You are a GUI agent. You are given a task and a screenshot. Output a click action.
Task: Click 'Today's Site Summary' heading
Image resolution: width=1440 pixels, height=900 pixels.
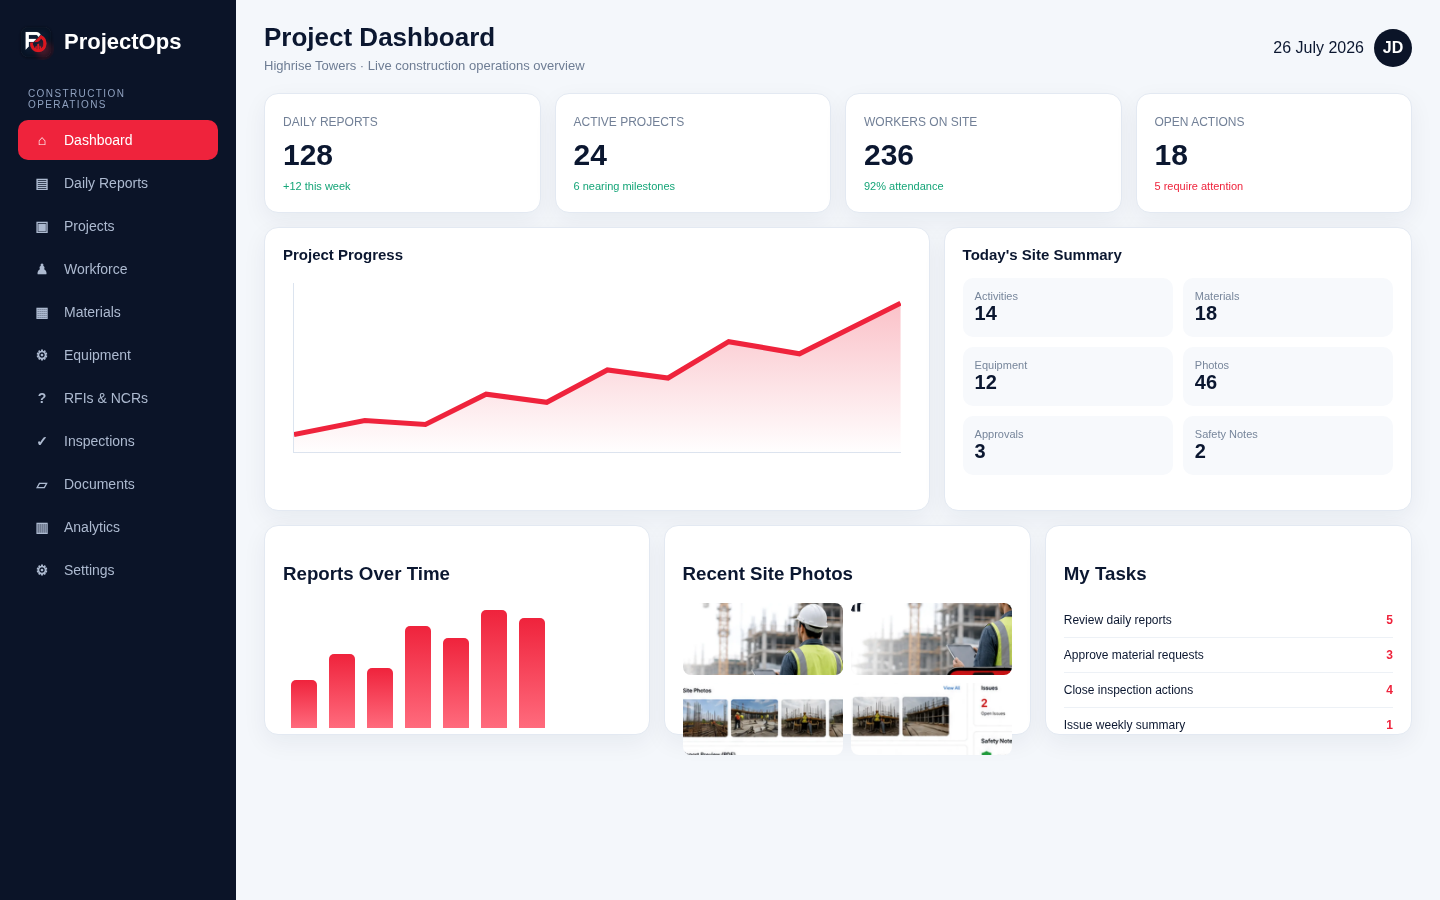1042,255
